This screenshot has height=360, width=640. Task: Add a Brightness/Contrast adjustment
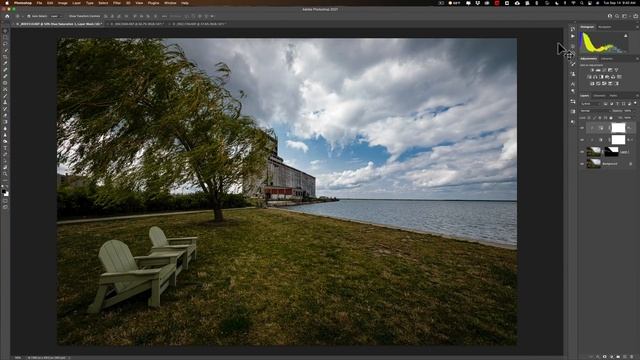592,70
